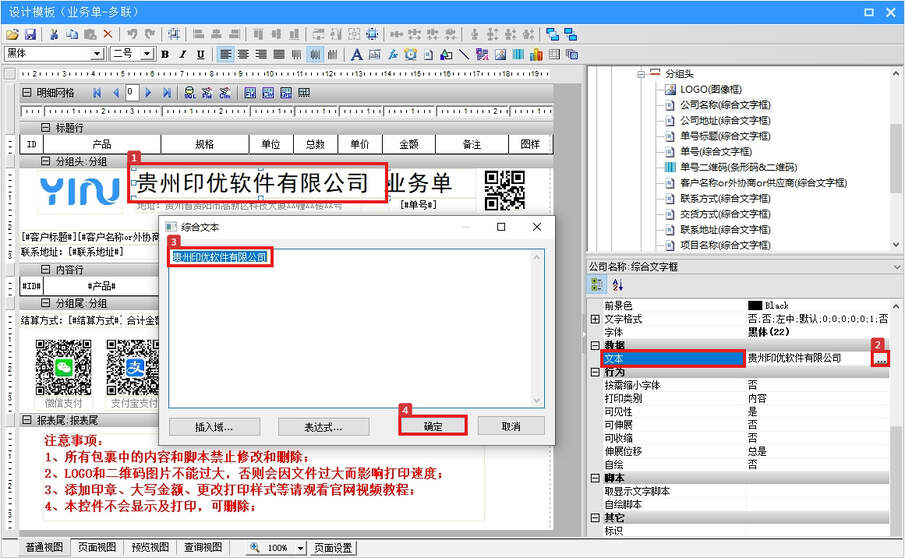905x558 pixels.
Task: Collapse the 脚本 property category
Action: 595,478
